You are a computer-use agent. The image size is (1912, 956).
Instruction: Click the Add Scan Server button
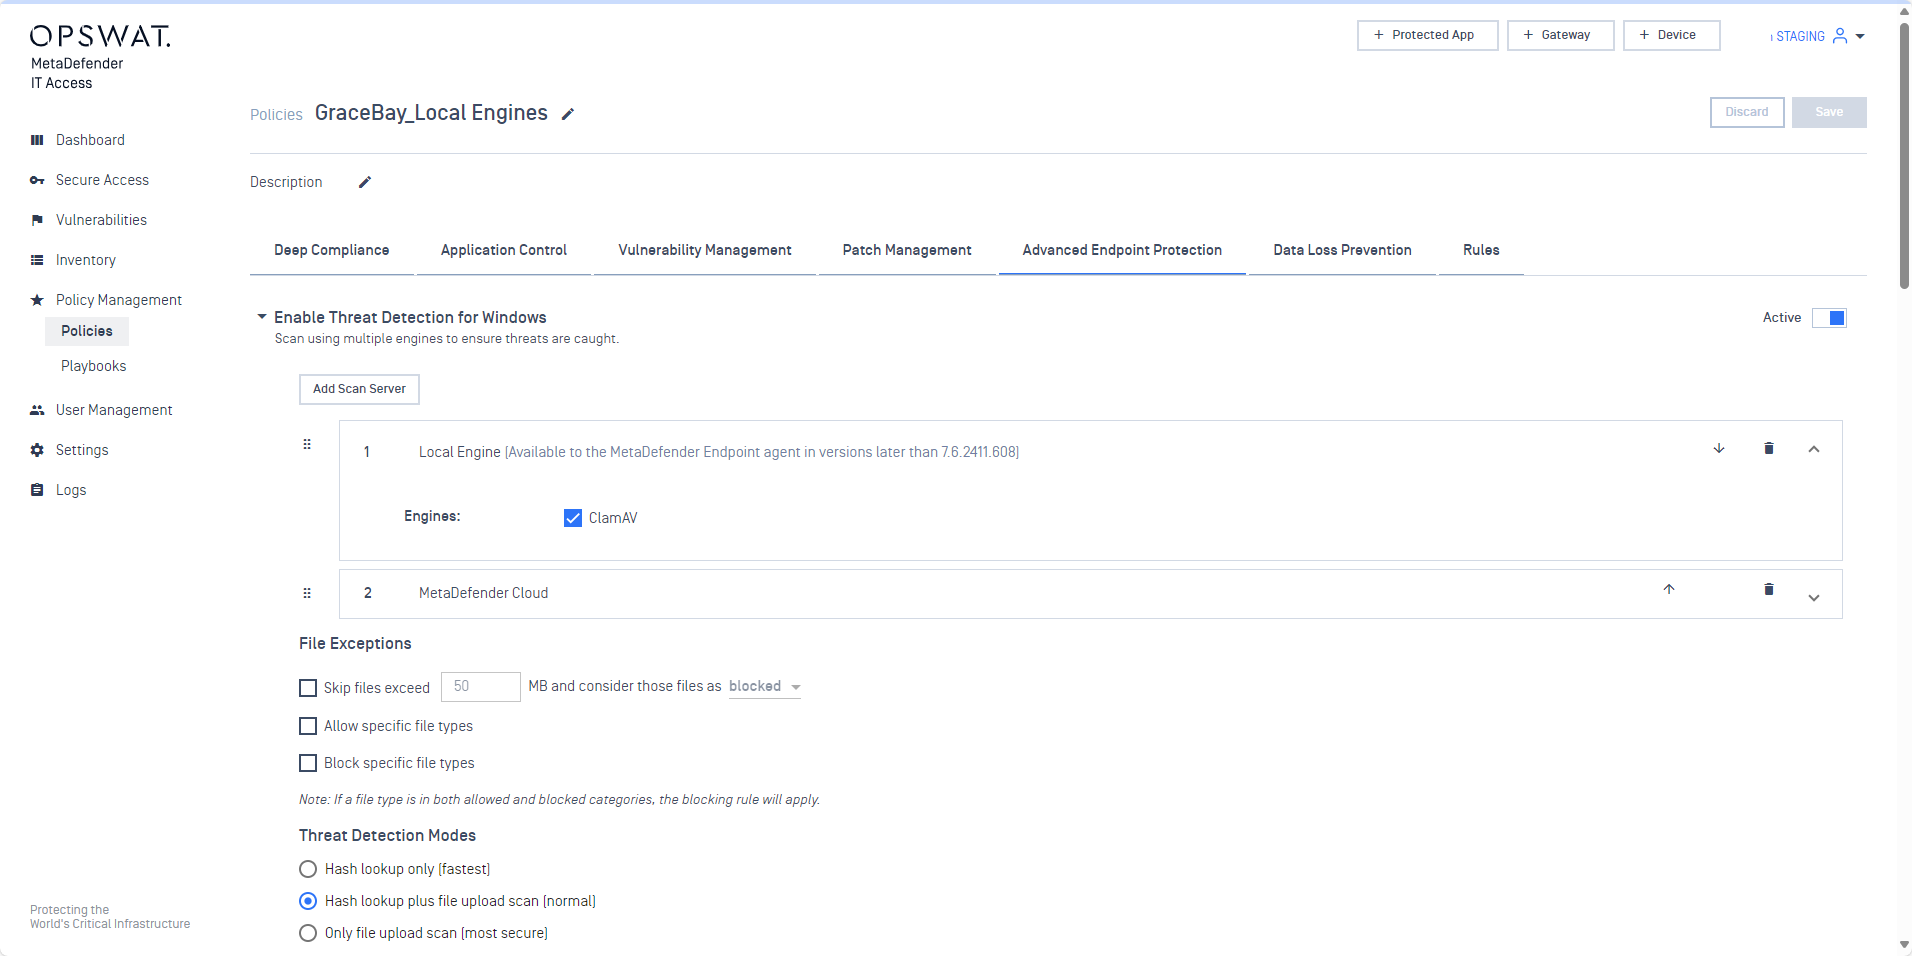click(359, 389)
